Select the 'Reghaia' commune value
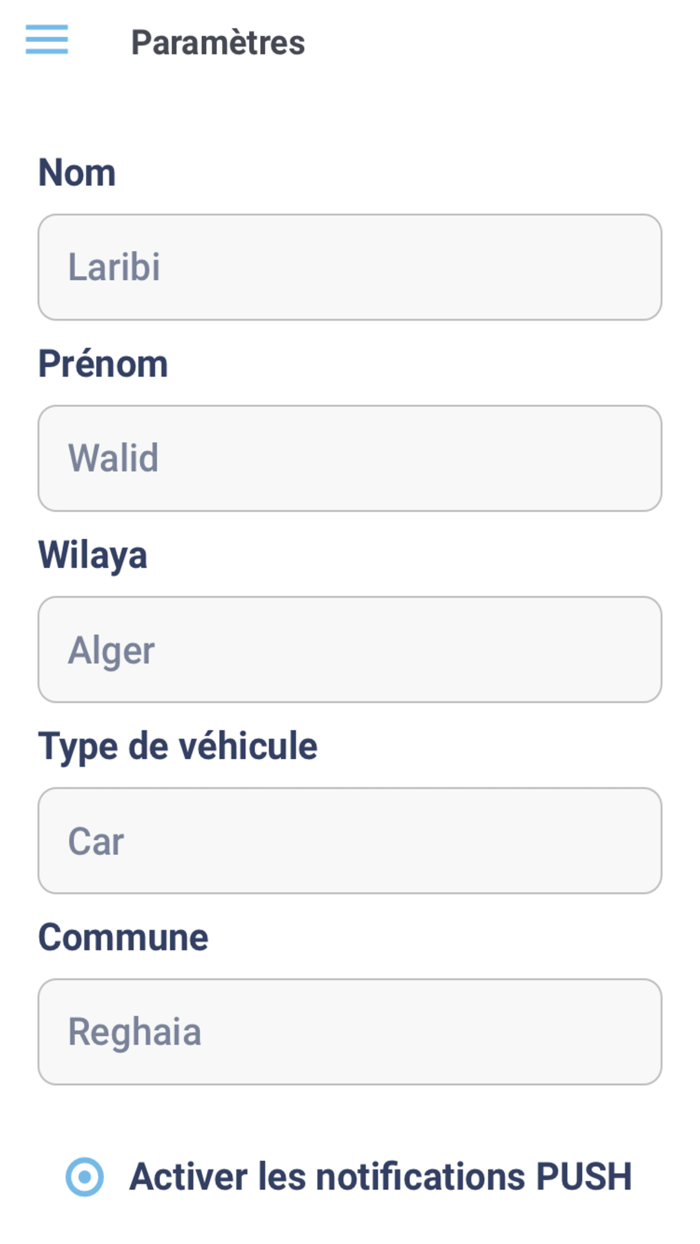The height and width of the screenshot is (1244, 700). point(134,1033)
